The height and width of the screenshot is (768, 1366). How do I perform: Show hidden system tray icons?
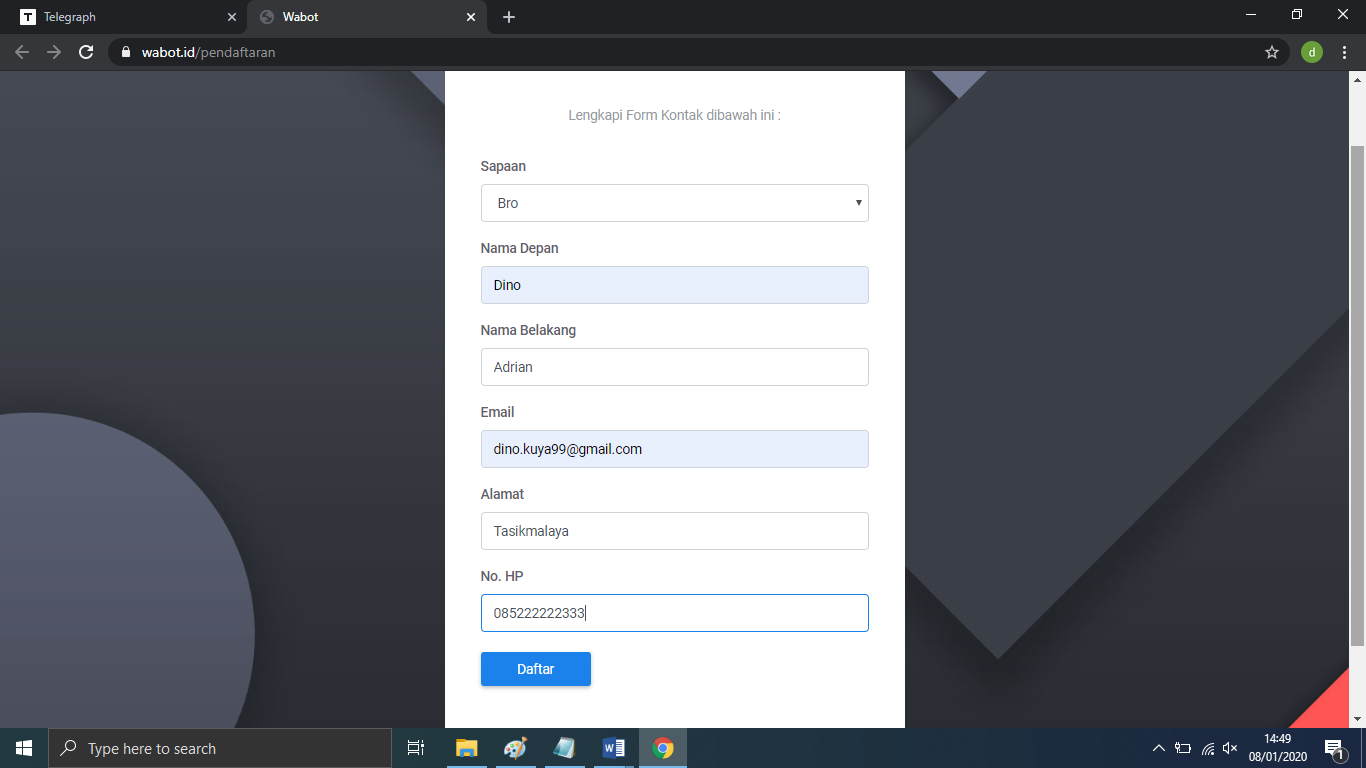(1159, 748)
